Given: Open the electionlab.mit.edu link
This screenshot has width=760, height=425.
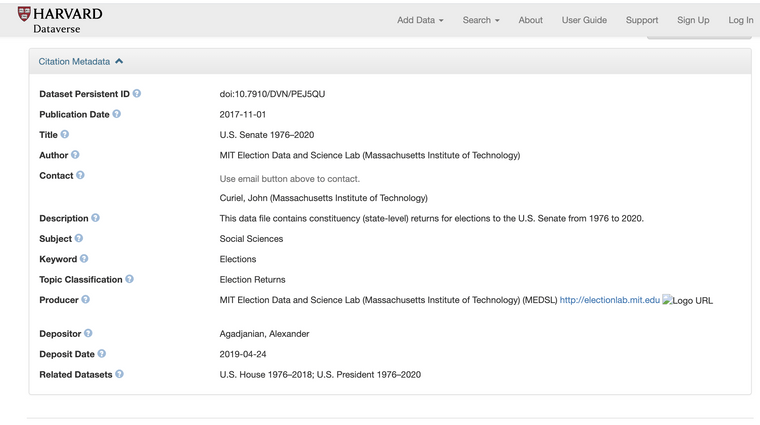Looking at the screenshot, I should [609, 300].
